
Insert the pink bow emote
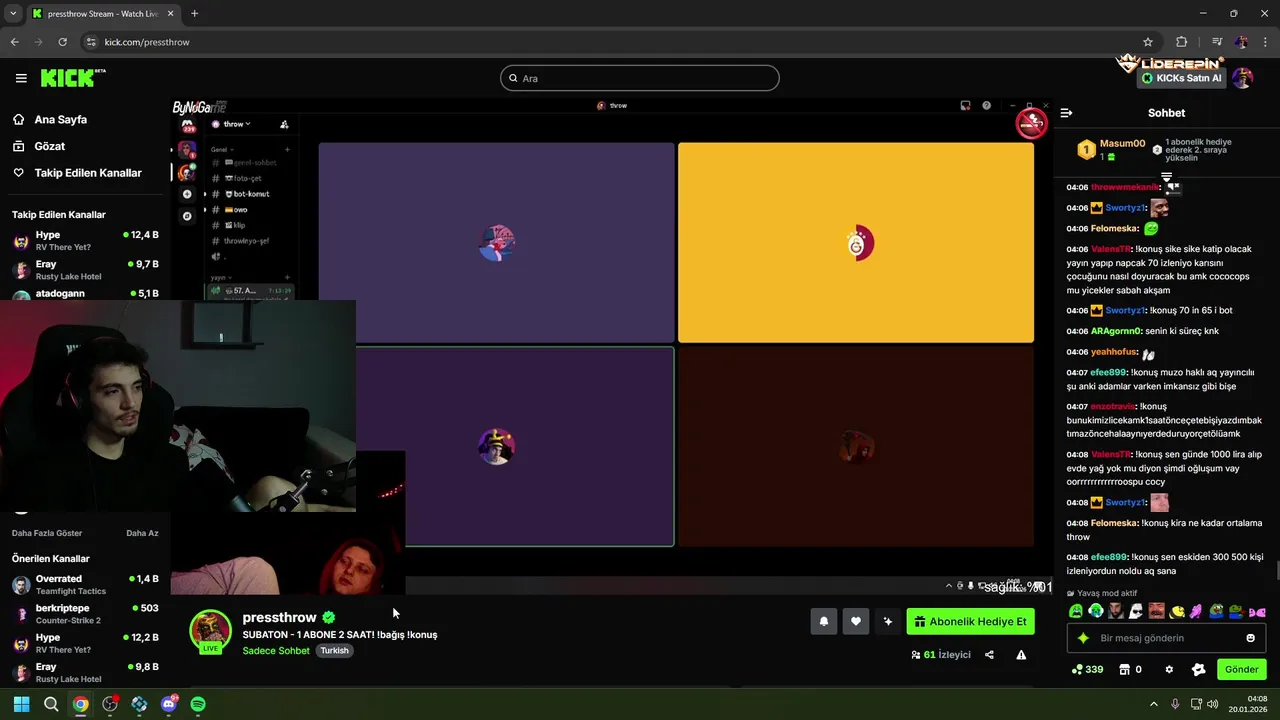[x=1256, y=611]
